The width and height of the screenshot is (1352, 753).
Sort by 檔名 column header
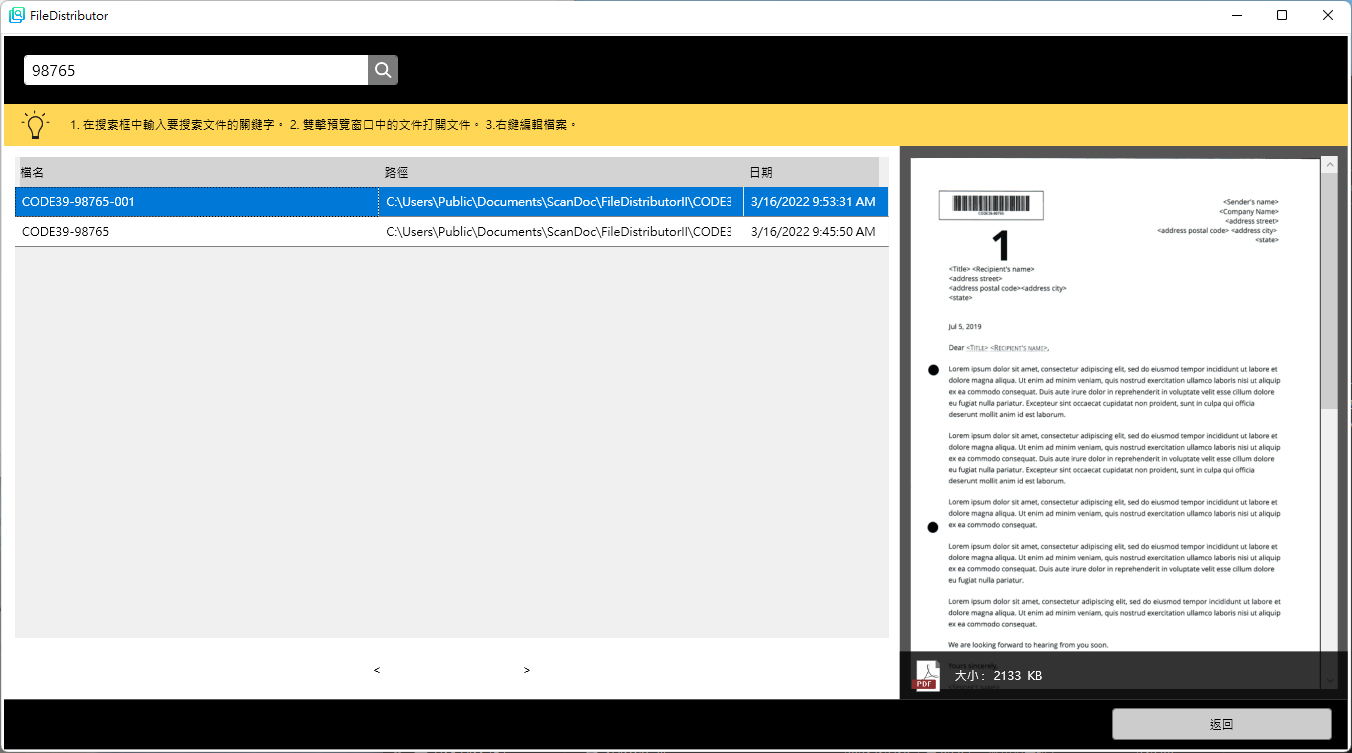(198, 172)
